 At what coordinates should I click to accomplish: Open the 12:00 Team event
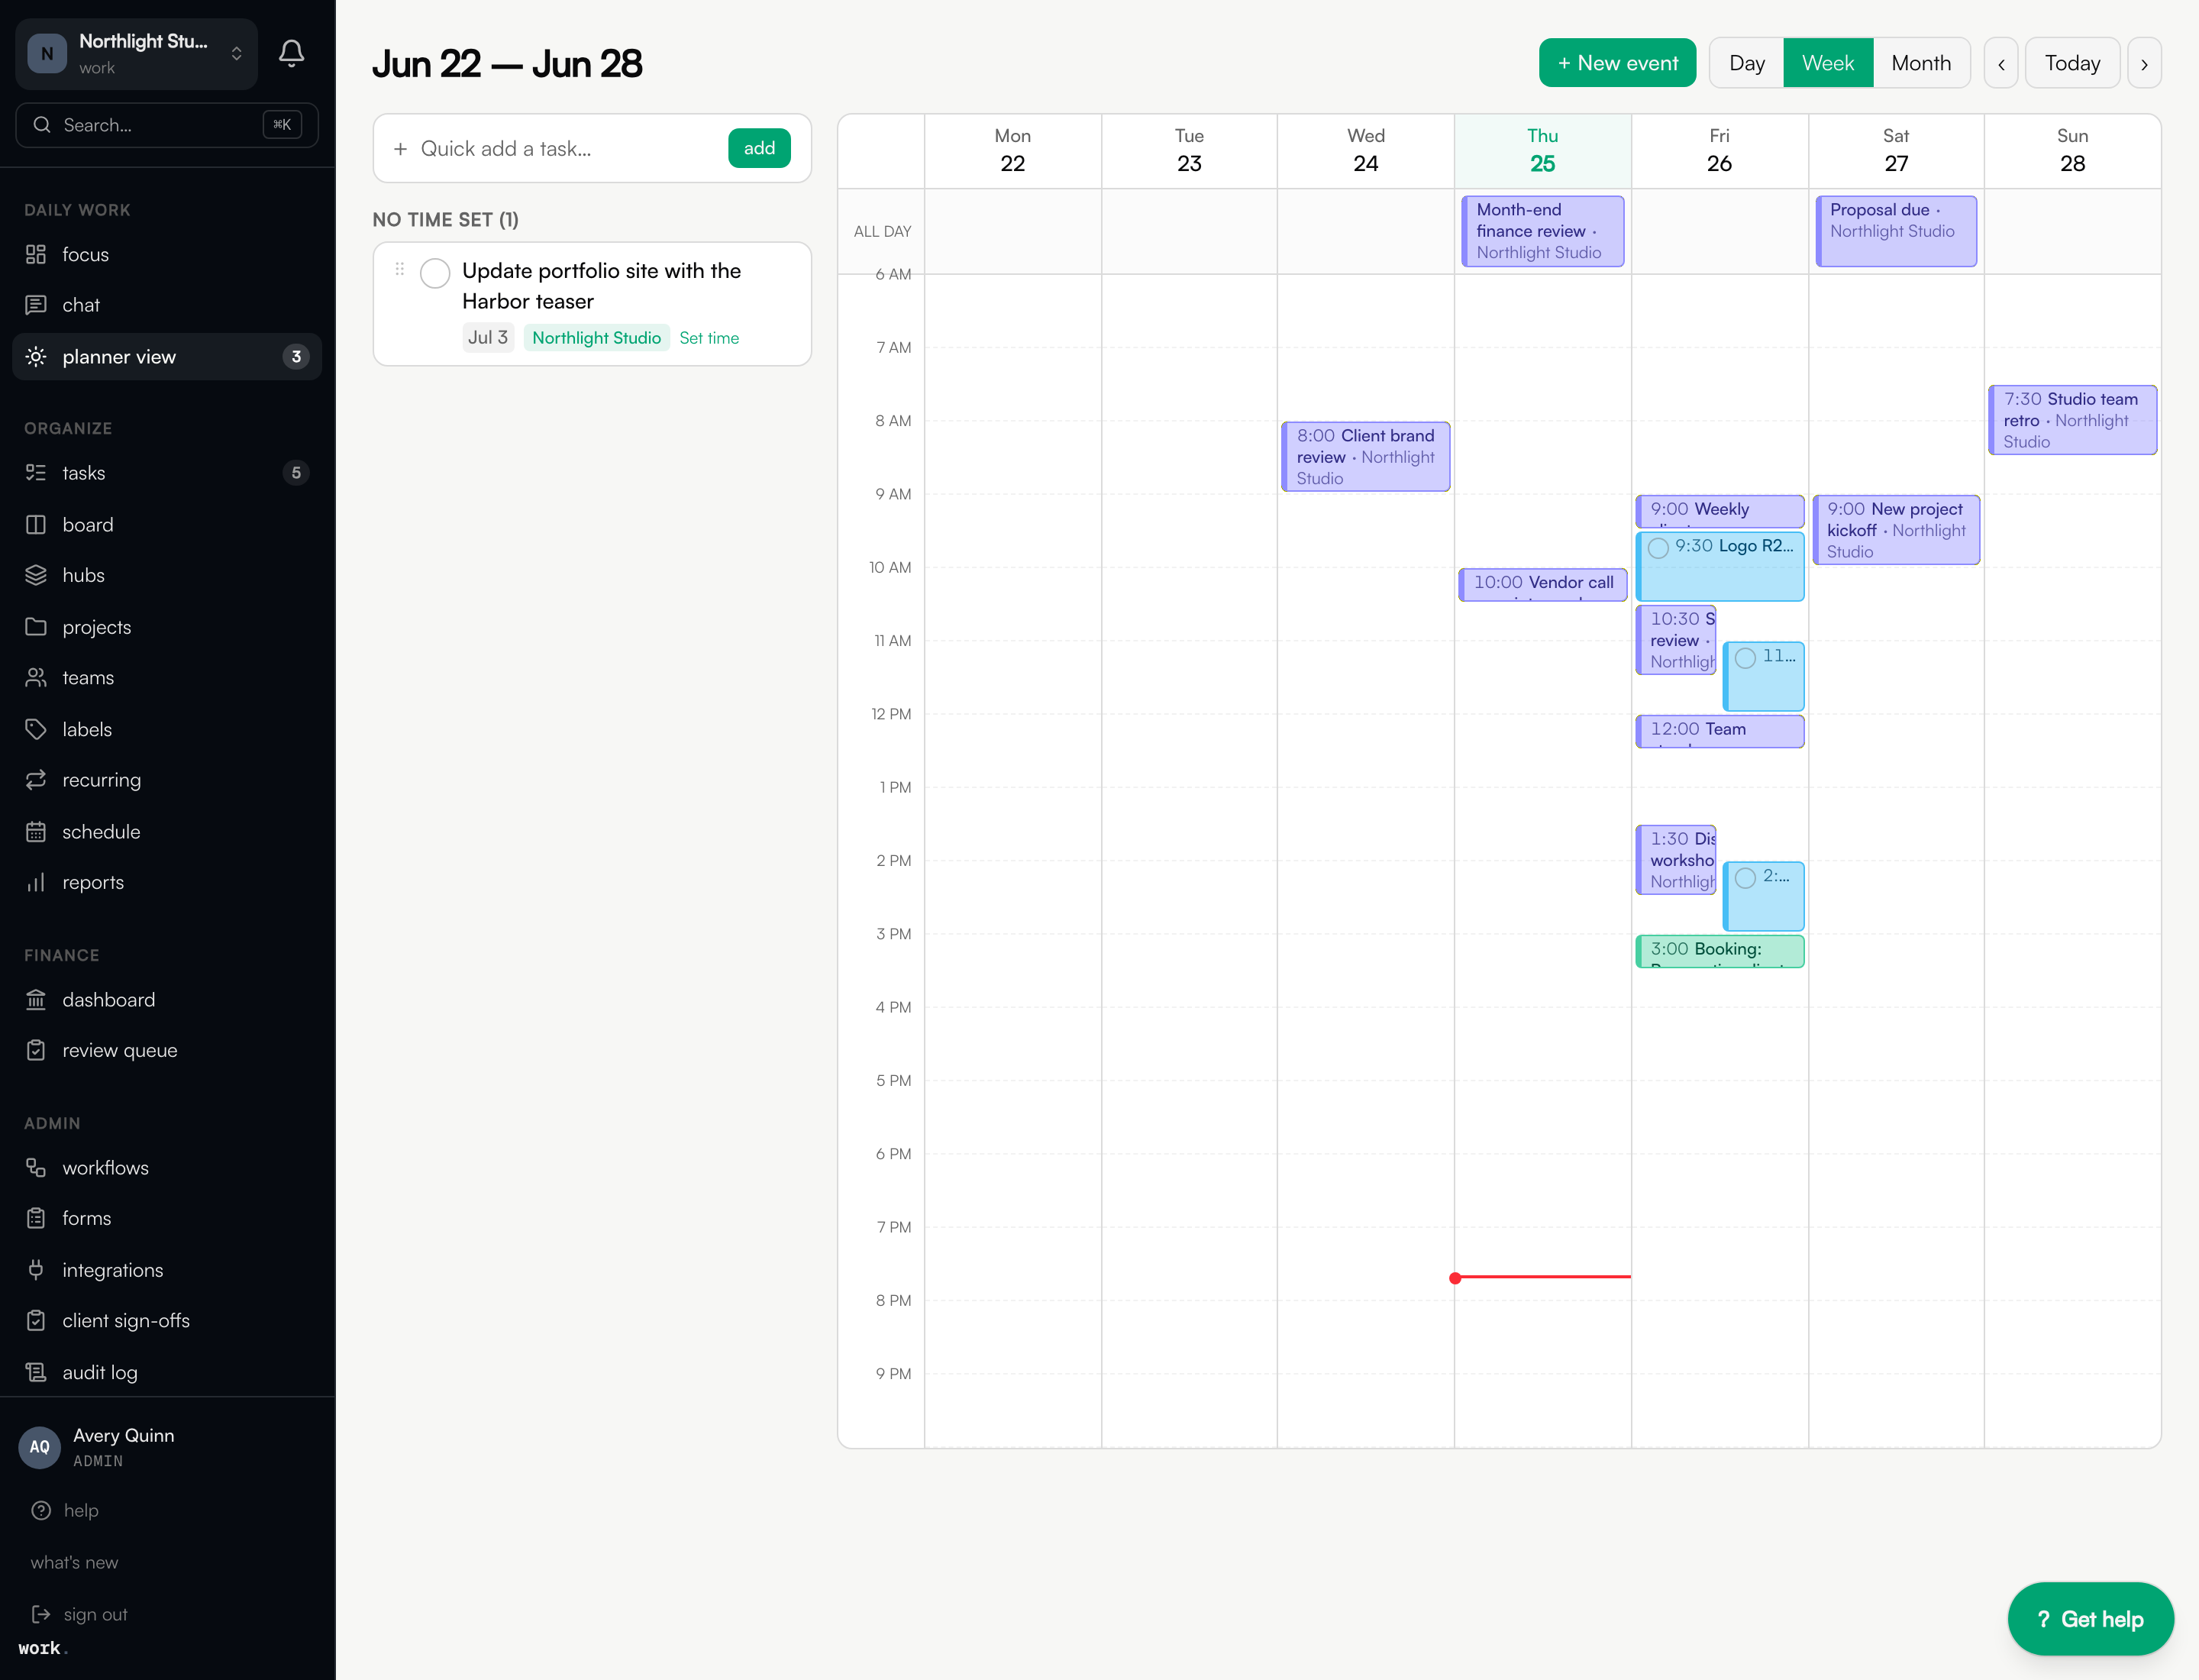click(1719, 731)
